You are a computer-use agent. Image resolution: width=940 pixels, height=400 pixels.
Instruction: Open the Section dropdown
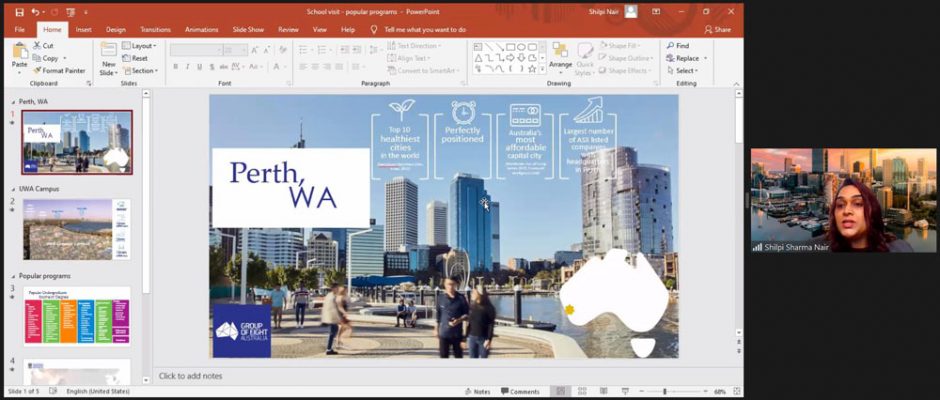[x=140, y=70]
